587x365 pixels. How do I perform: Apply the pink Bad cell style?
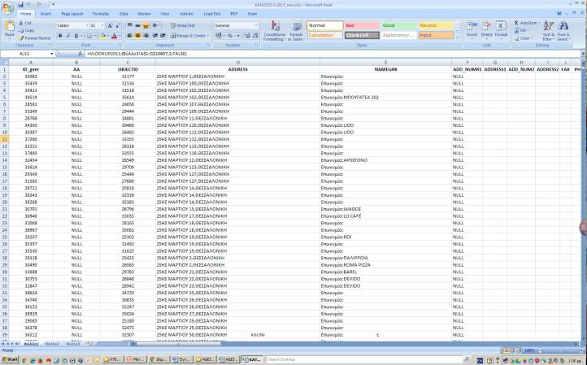pos(362,26)
